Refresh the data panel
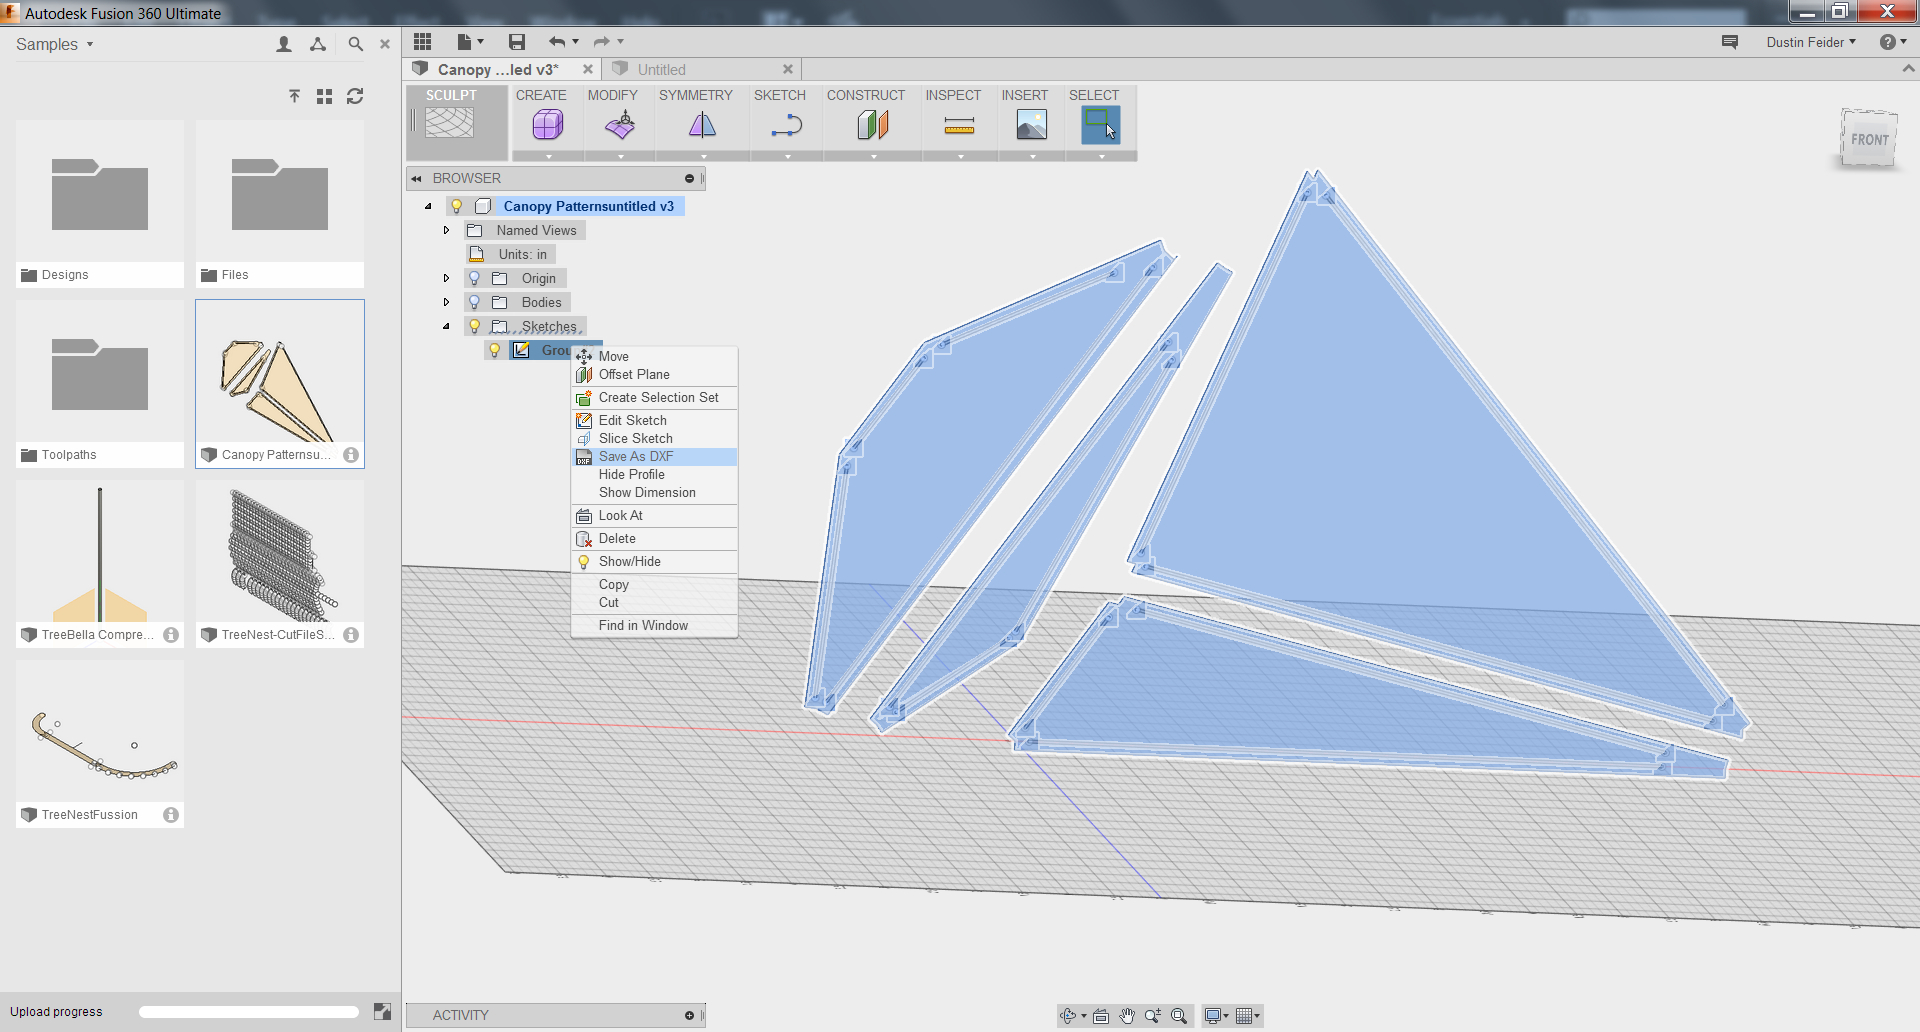Image resolution: width=1920 pixels, height=1032 pixels. click(x=355, y=96)
